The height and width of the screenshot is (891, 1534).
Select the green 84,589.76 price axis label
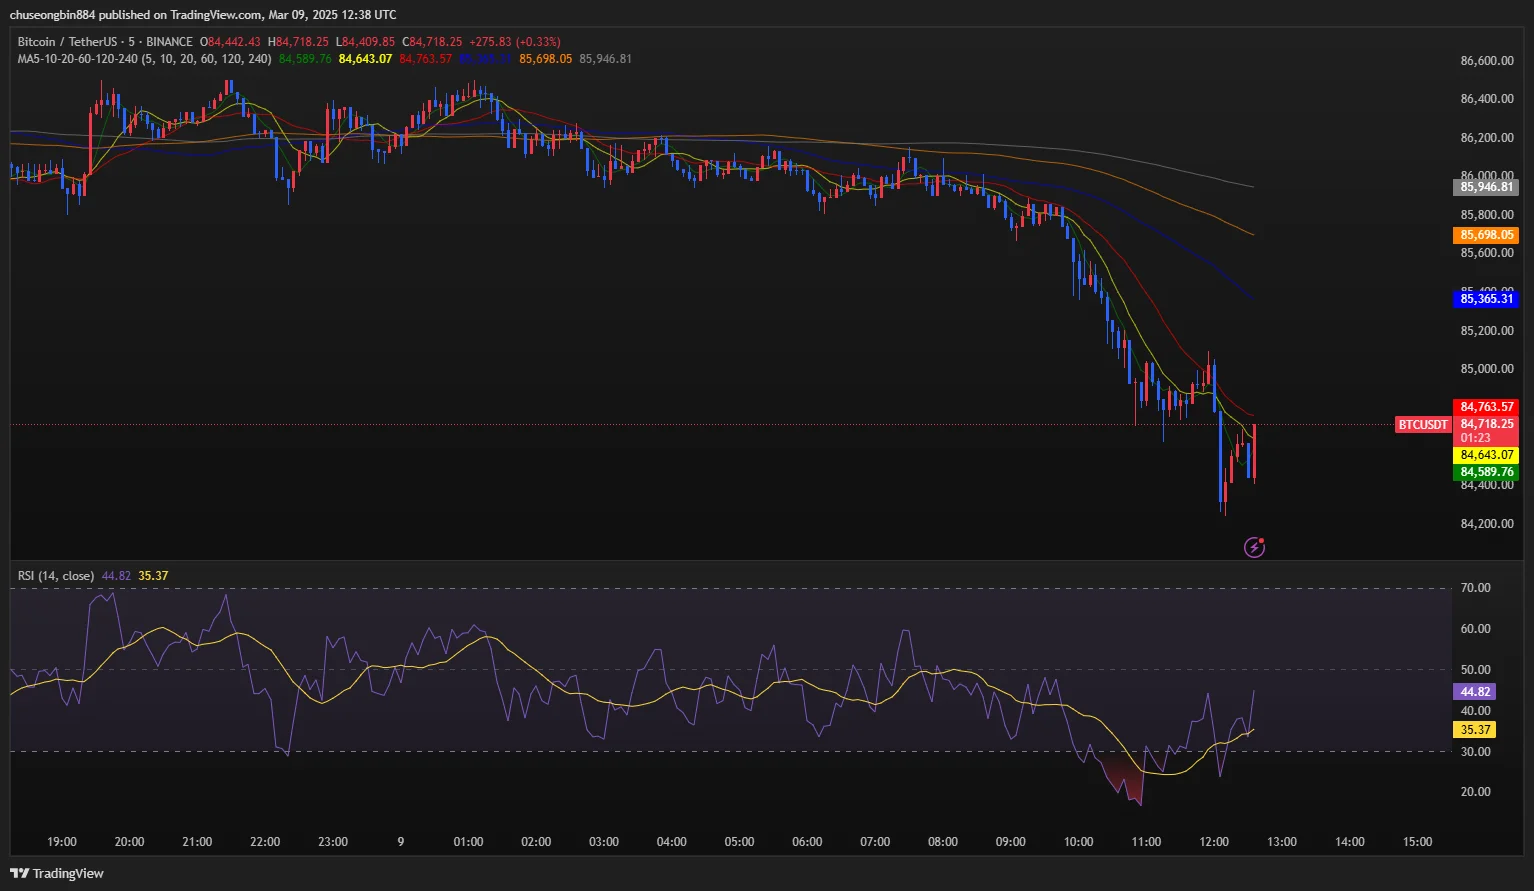point(1485,472)
